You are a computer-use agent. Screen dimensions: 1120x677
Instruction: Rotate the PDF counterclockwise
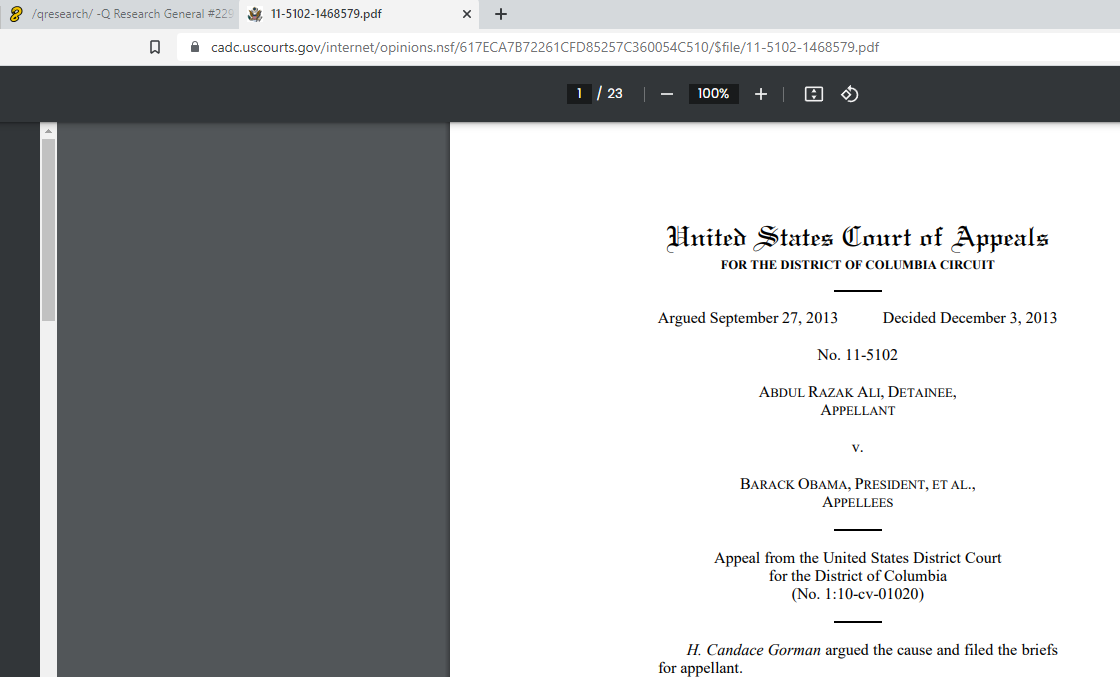(x=849, y=94)
